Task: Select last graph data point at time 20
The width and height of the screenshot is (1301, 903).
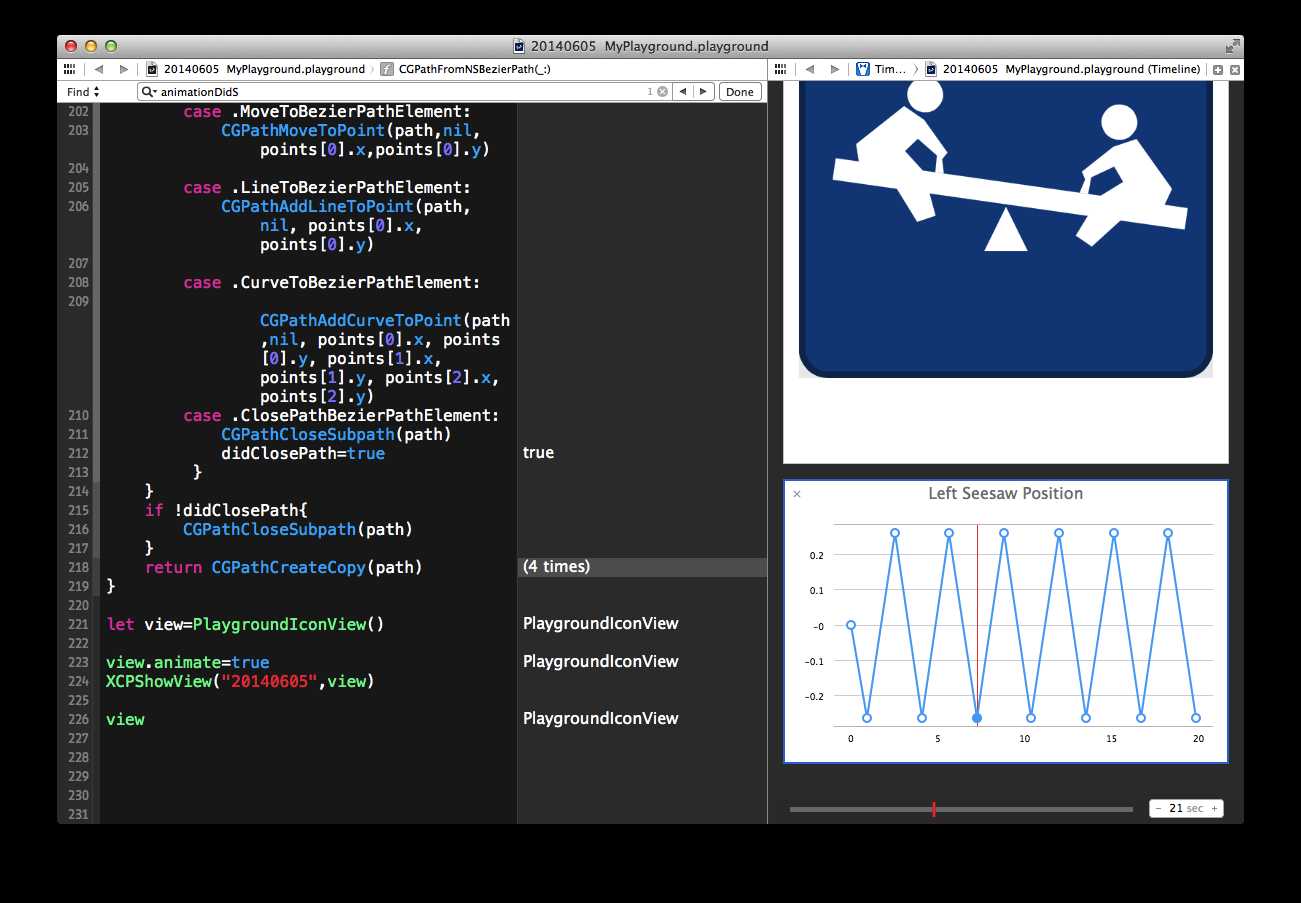Action: click(1196, 718)
